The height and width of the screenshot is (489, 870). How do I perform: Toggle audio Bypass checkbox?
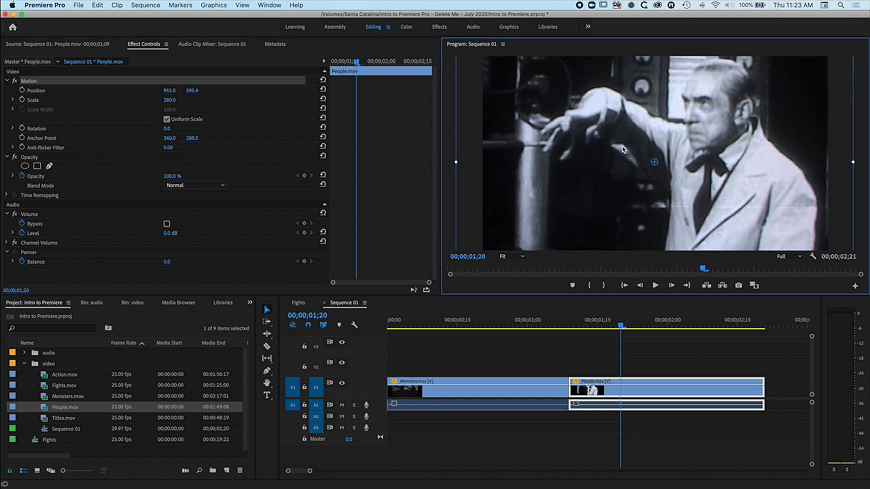166,224
